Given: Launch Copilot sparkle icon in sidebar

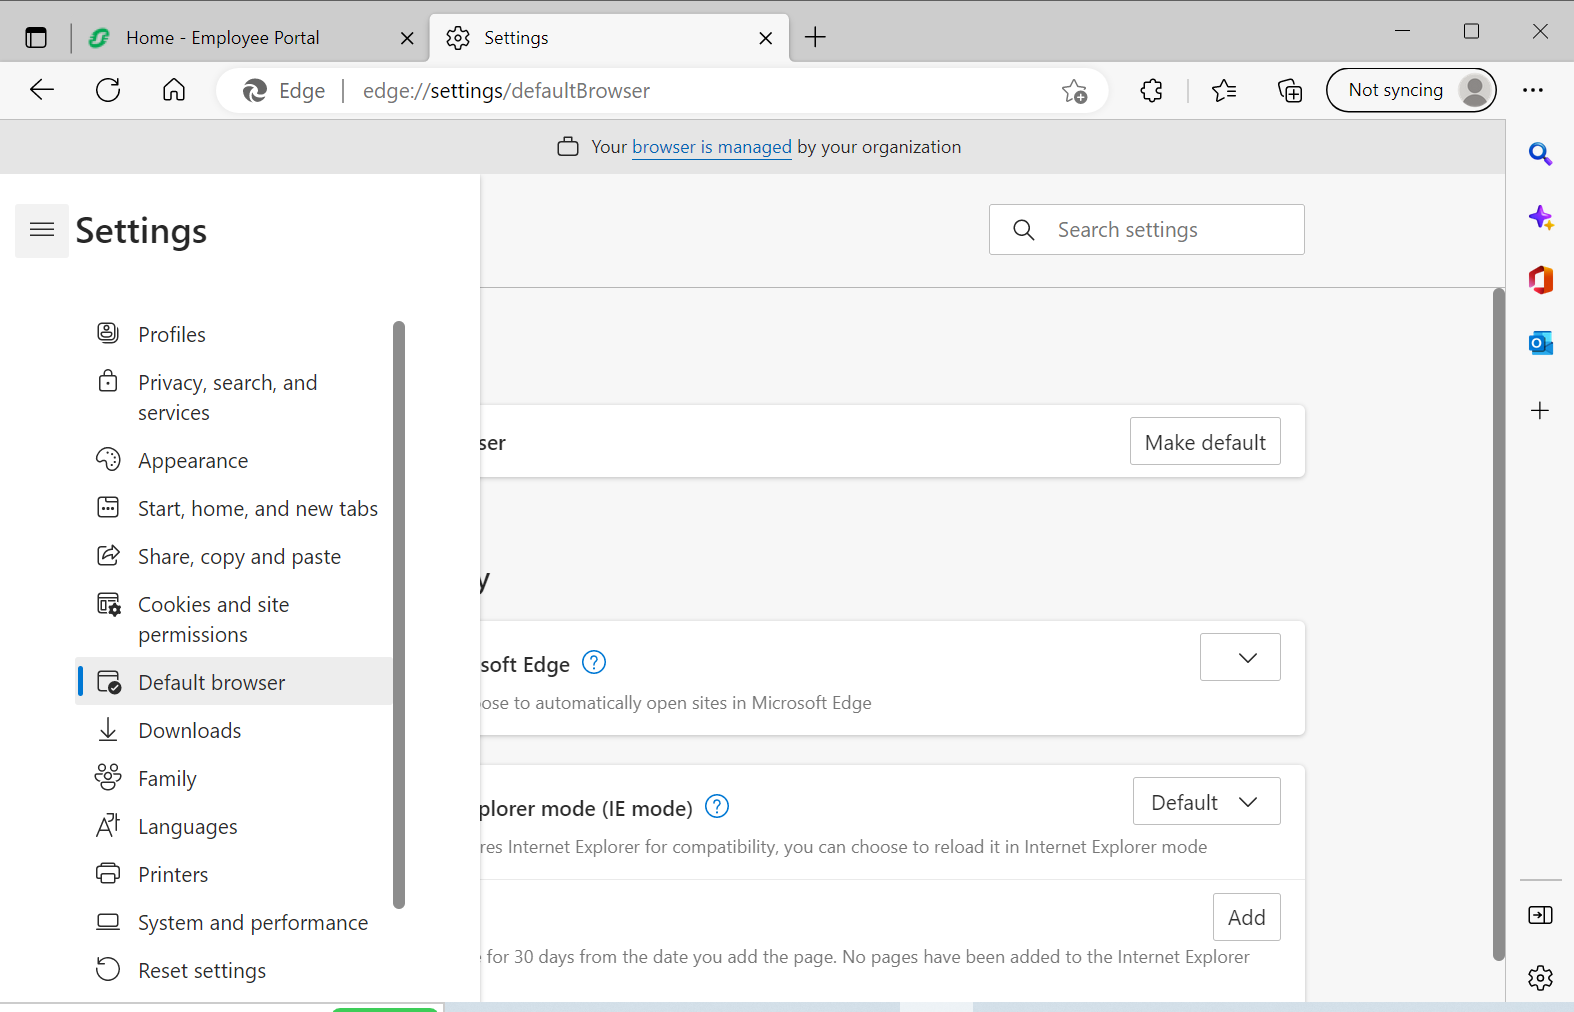Looking at the screenshot, I should 1540,217.
